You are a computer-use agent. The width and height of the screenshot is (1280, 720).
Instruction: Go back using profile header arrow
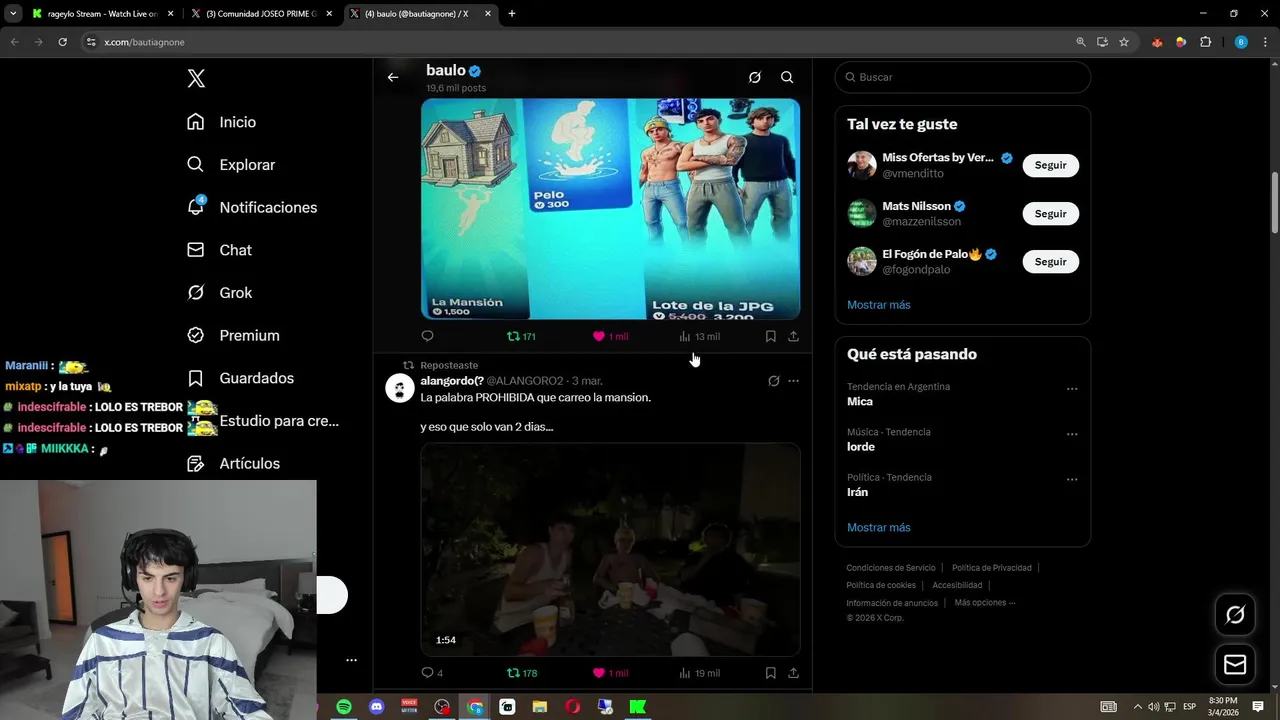click(x=393, y=77)
